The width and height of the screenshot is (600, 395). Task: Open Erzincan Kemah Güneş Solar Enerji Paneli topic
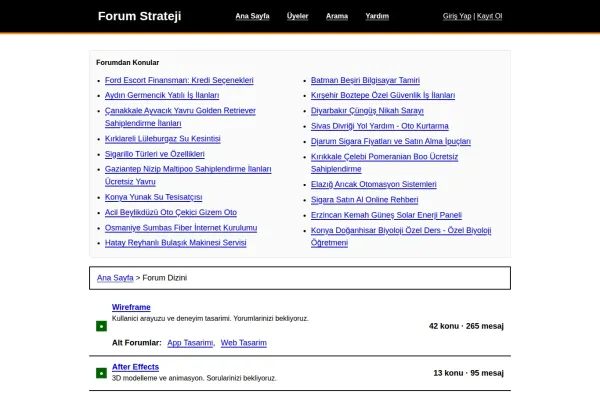386,215
